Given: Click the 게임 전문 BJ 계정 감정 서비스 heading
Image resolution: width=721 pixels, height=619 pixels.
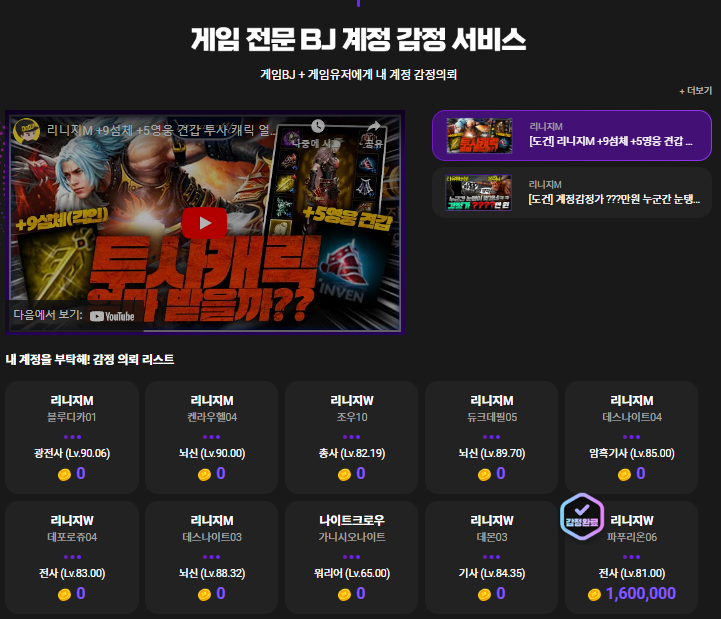Looking at the screenshot, I should pos(358,39).
